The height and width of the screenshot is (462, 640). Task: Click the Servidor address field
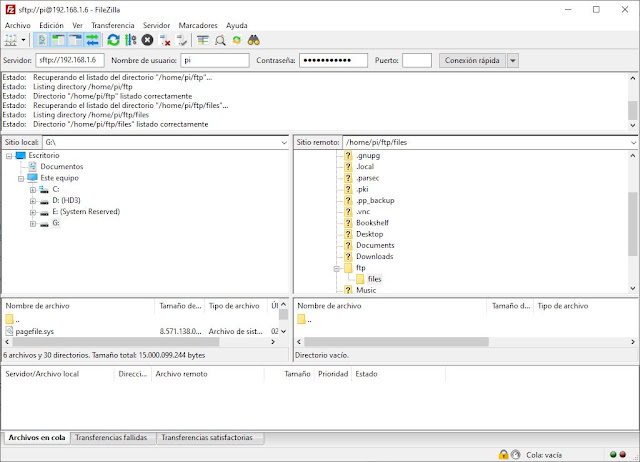[x=70, y=60]
